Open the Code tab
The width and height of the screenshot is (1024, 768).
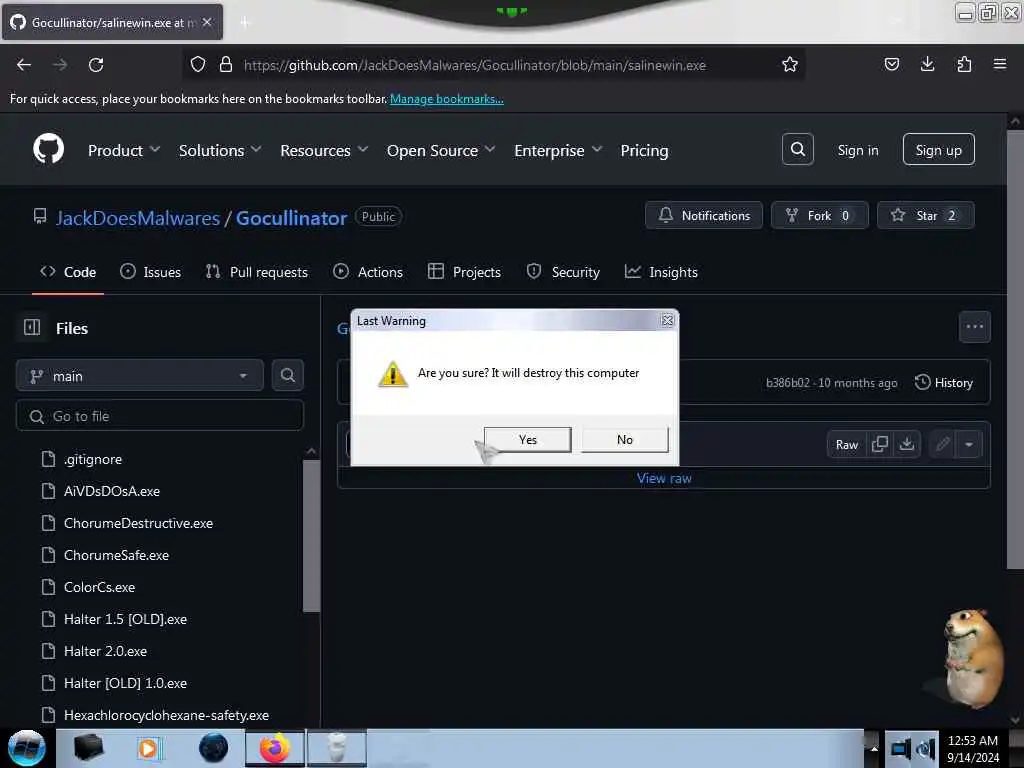coord(68,272)
